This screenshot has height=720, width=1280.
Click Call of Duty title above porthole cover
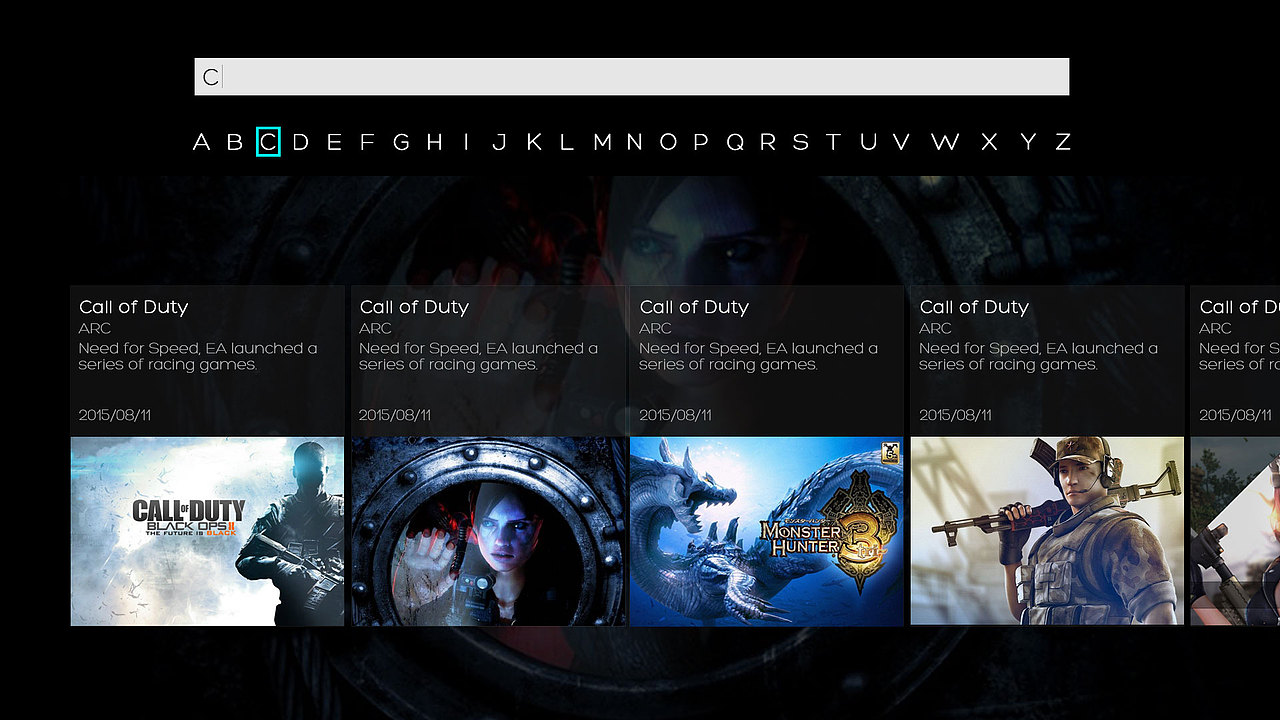414,307
